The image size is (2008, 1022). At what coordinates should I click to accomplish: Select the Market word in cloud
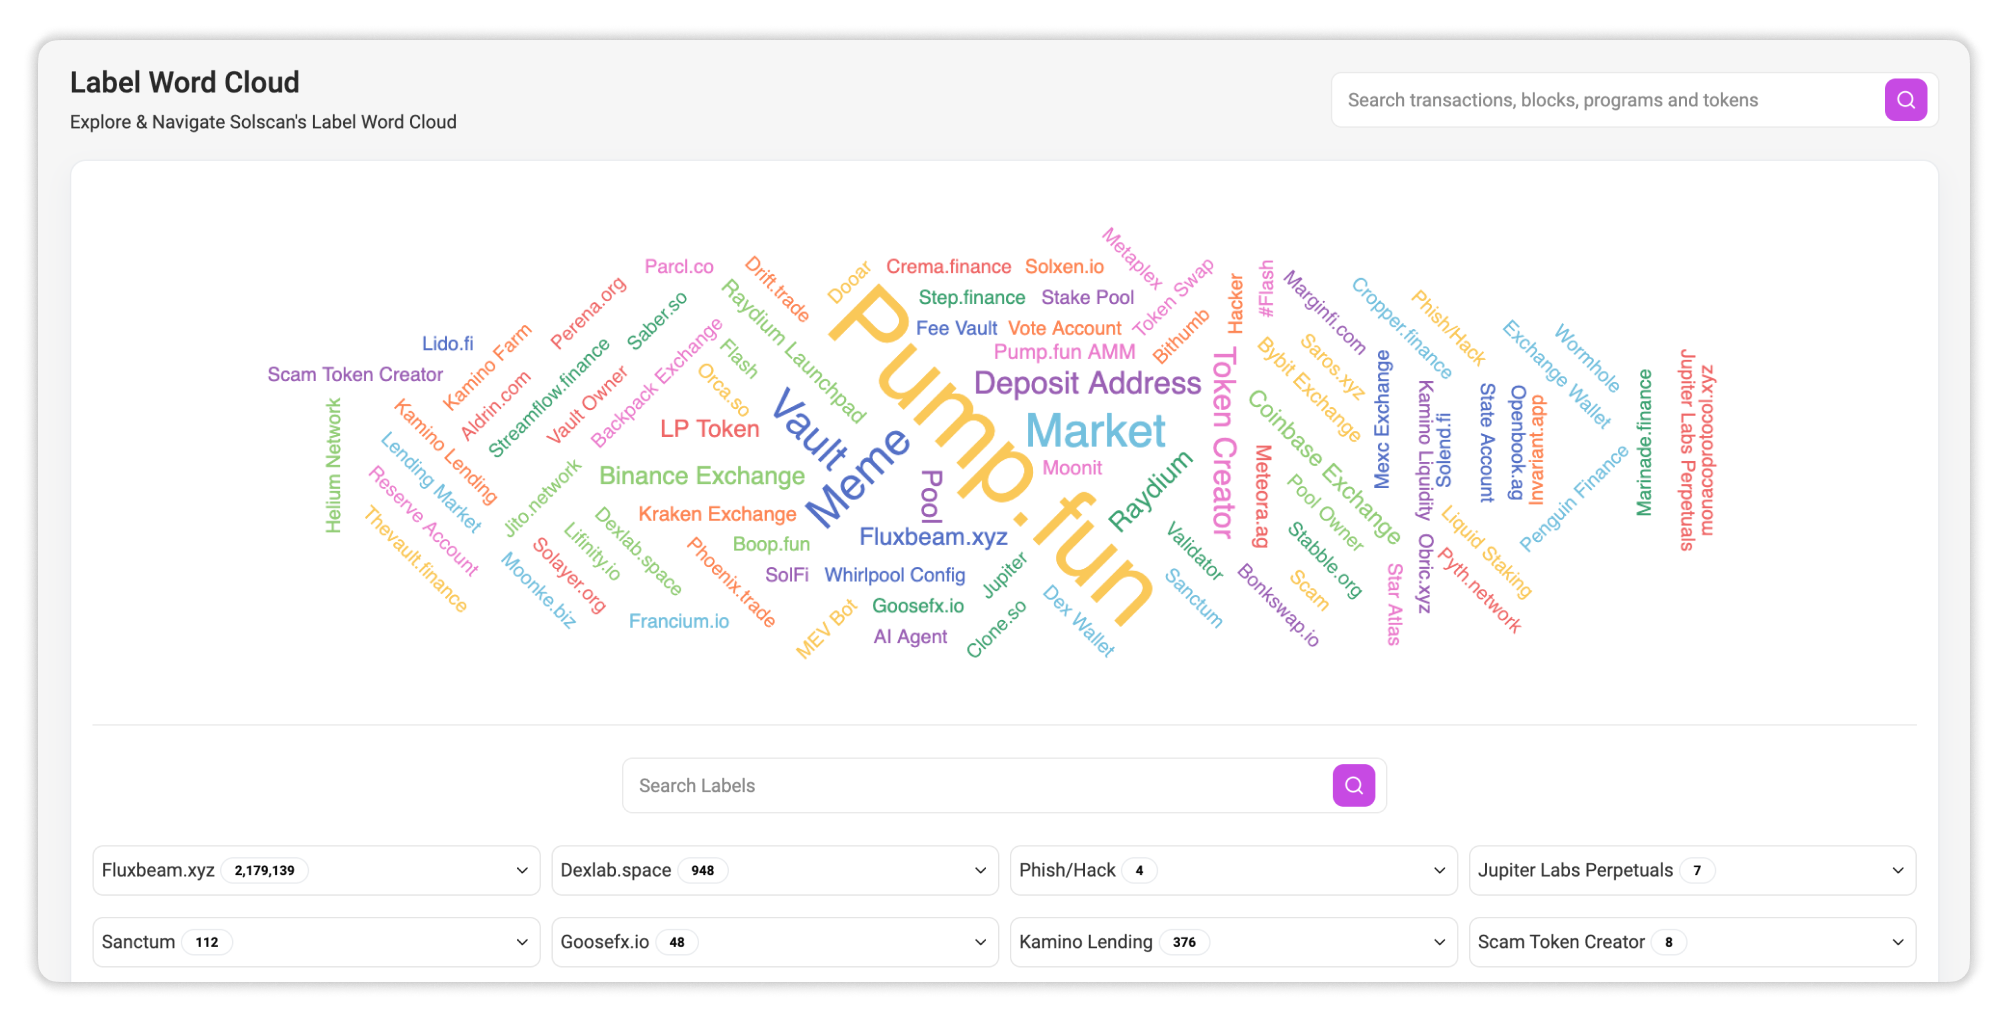(1095, 431)
